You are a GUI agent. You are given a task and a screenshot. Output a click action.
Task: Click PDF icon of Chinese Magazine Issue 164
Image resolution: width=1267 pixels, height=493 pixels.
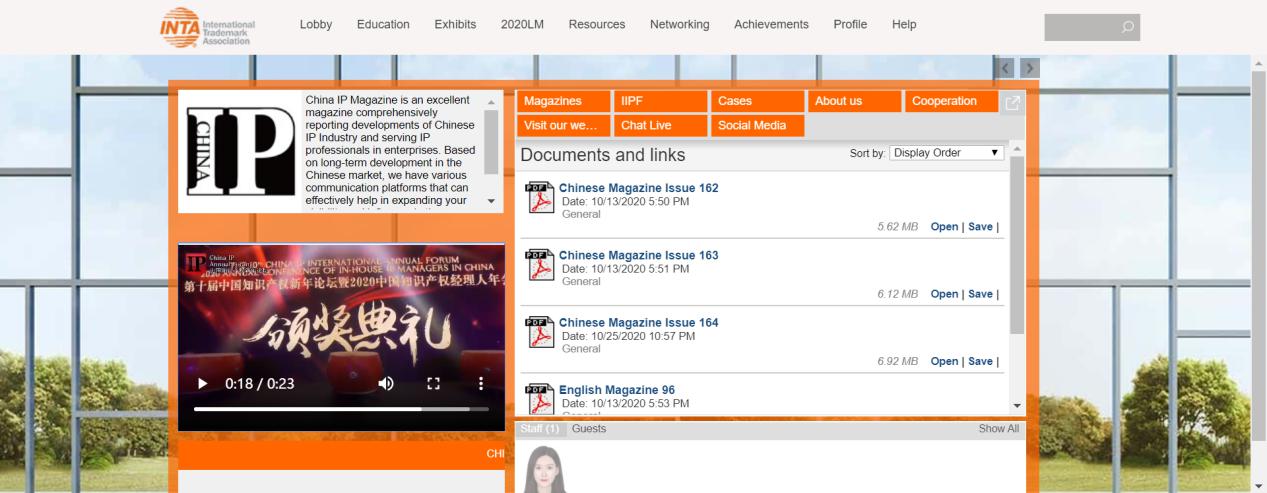tap(539, 332)
